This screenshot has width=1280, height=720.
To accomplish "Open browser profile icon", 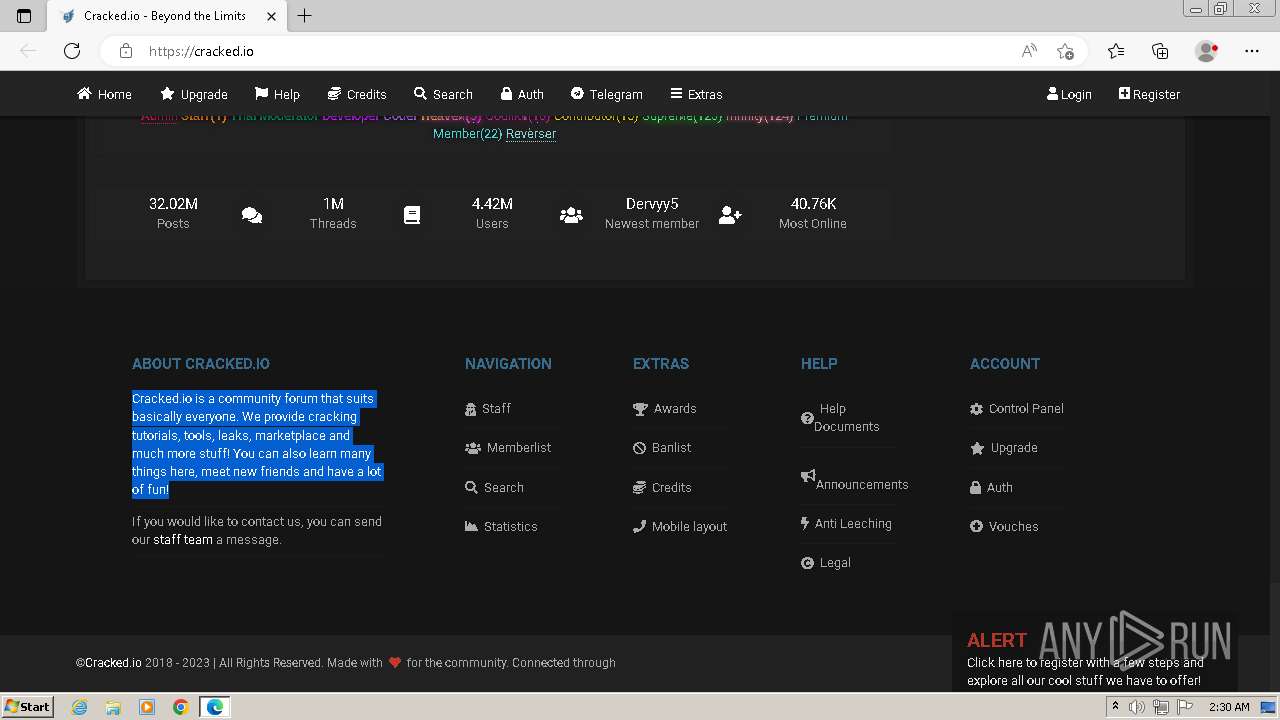I will (x=1207, y=51).
